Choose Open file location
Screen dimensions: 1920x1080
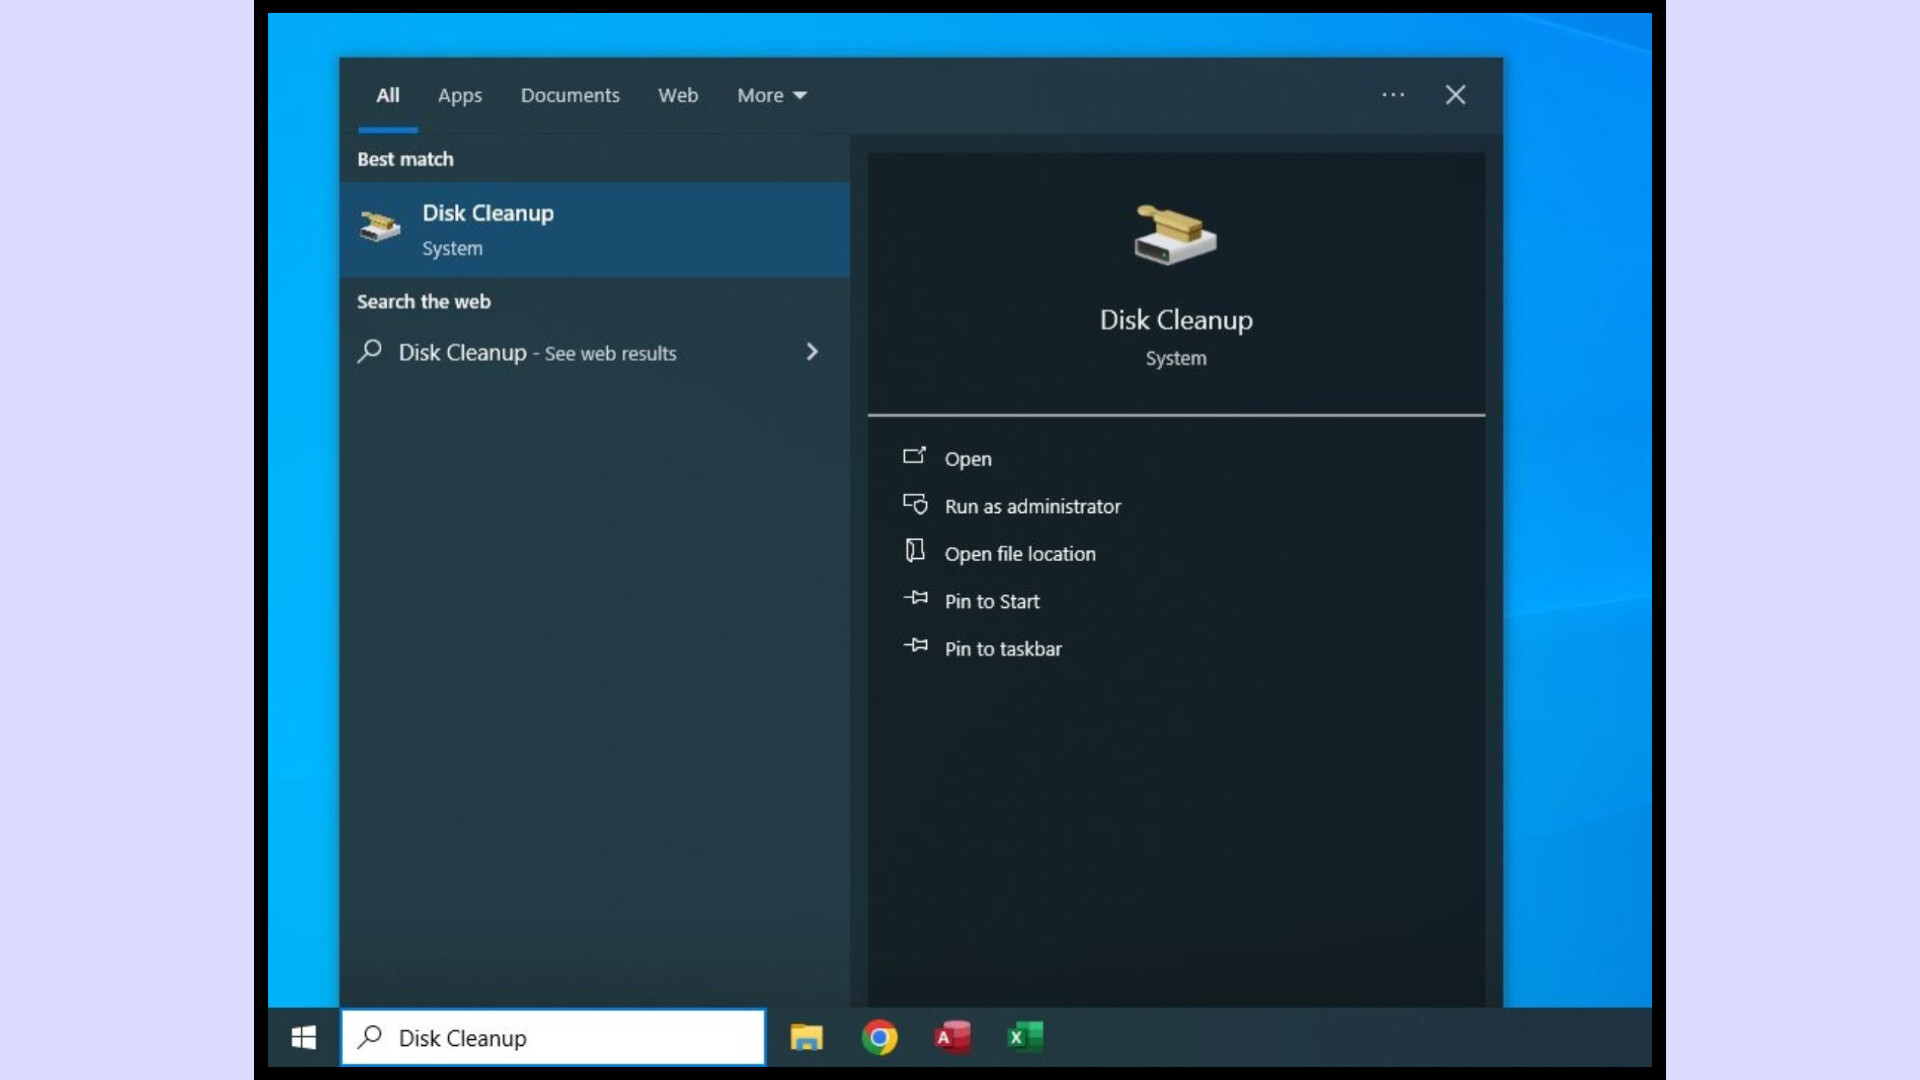coord(1020,554)
